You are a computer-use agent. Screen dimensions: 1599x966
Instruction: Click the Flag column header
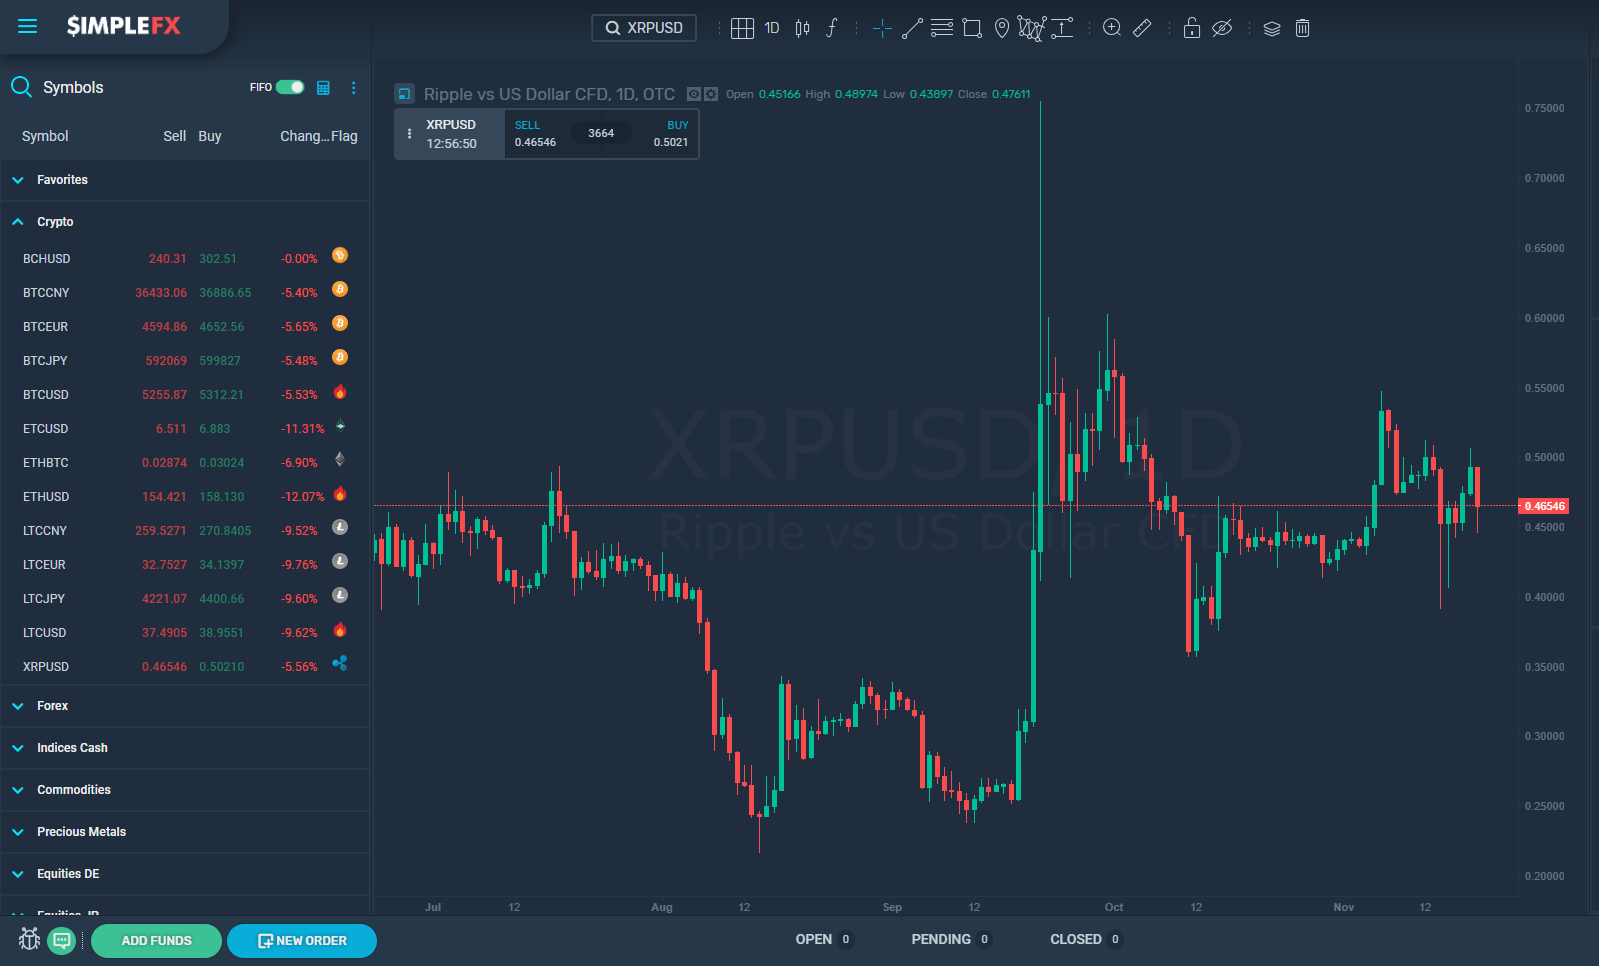click(x=345, y=136)
